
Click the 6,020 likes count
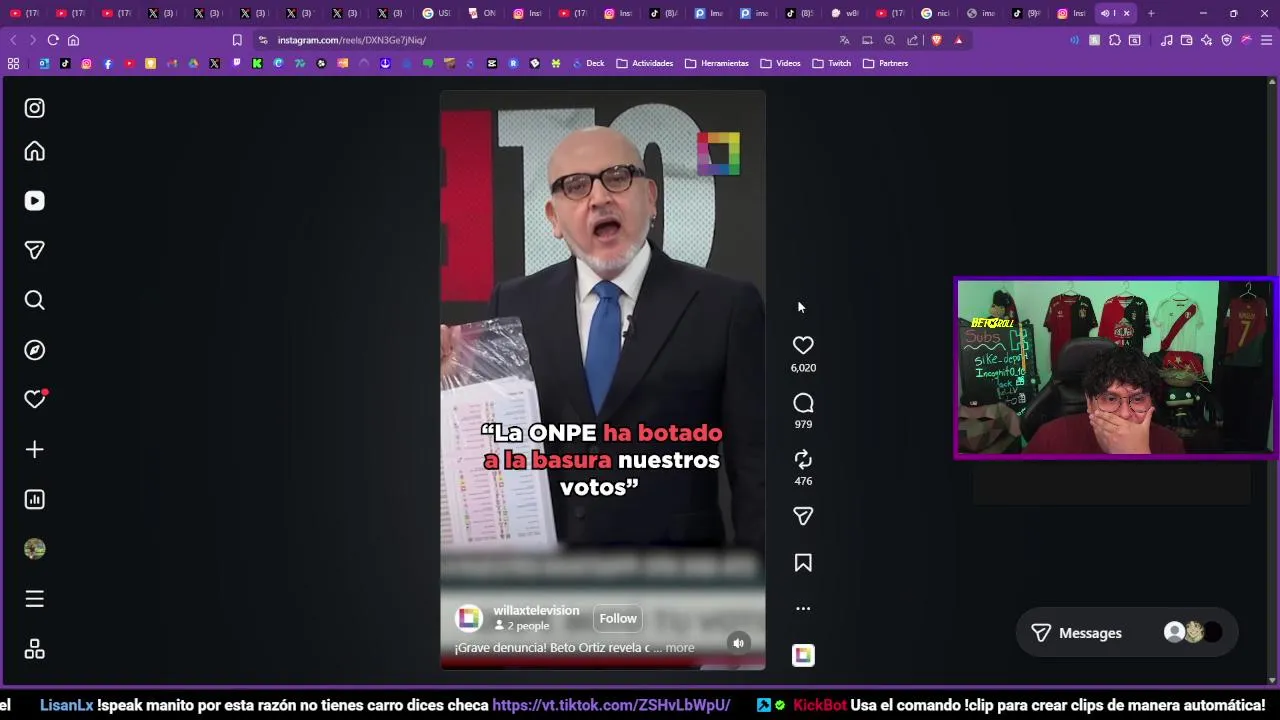click(x=803, y=368)
